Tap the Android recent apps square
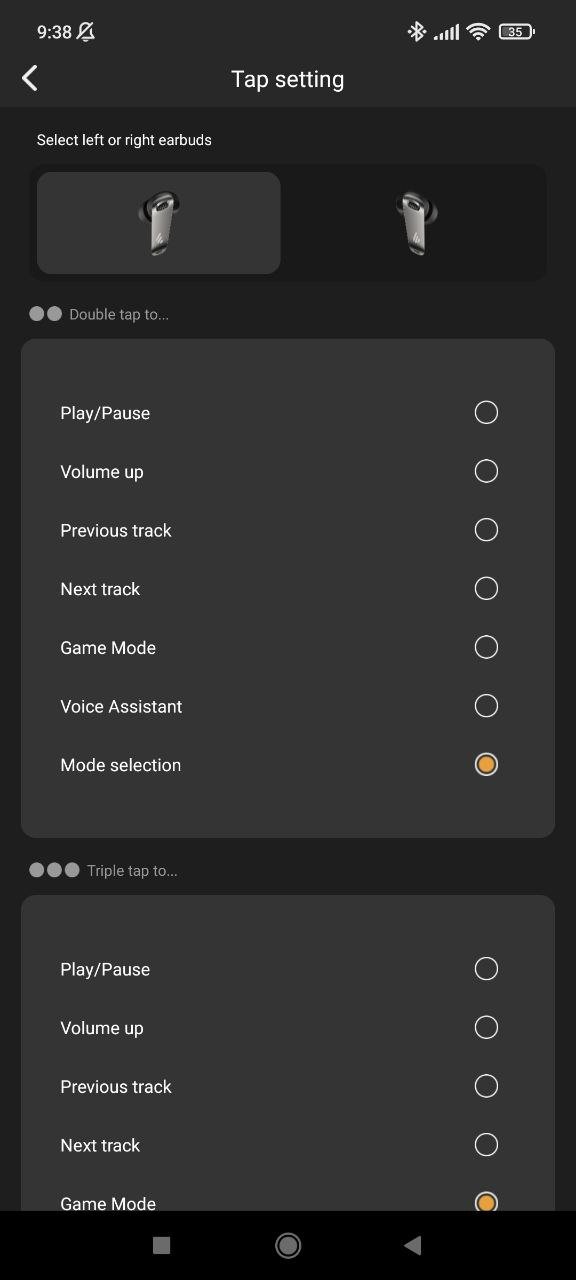The image size is (576, 1280). [x=161, y=1245]
